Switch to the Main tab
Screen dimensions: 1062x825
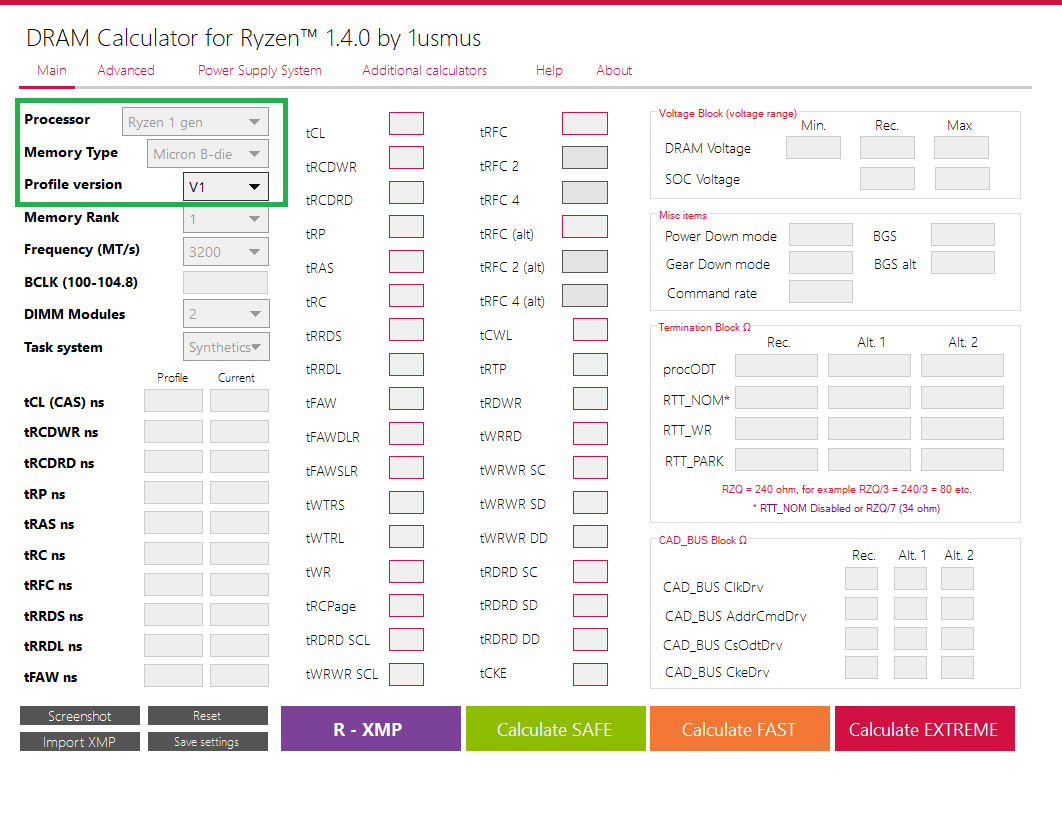[51, 70]
